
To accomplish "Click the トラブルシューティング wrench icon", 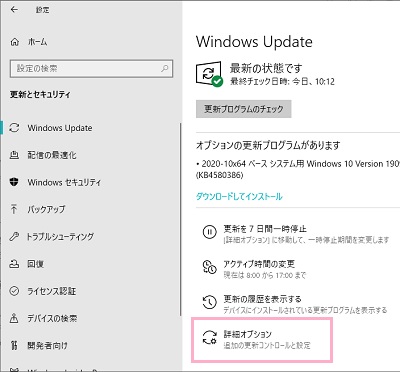I will click(x=14, y=236).
